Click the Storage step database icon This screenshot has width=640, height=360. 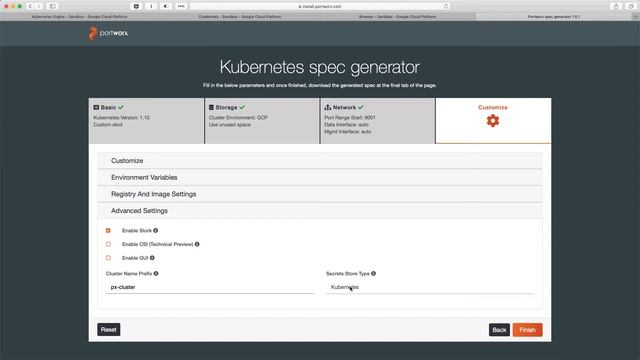(211, 107)
